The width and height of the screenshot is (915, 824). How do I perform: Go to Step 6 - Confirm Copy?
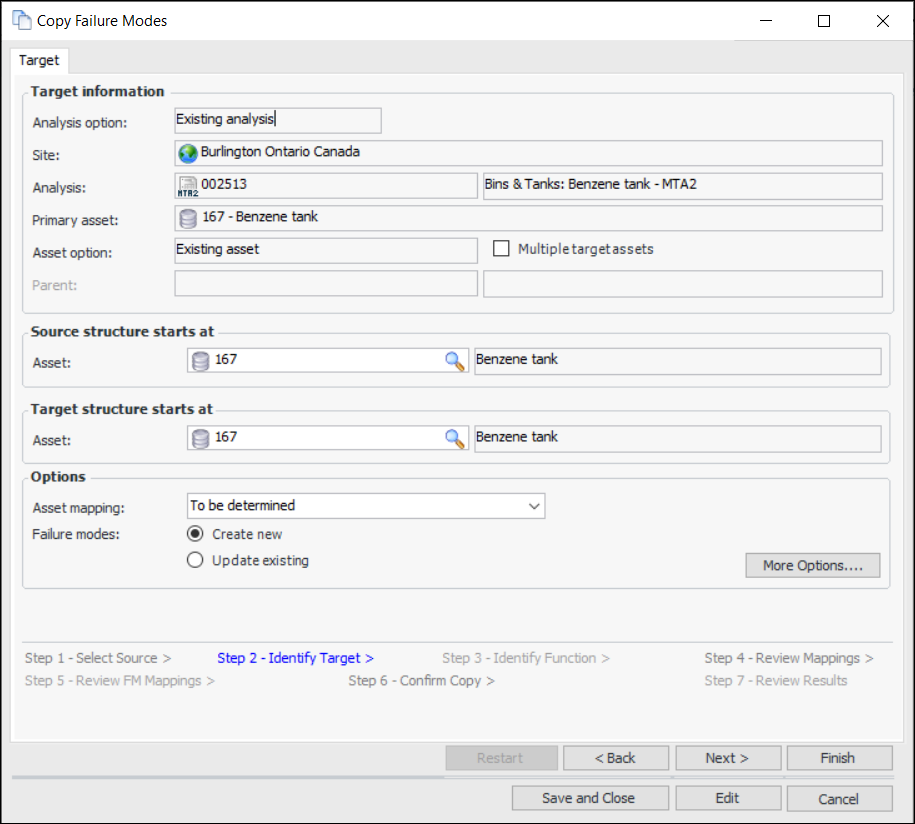tap(421, 681)
